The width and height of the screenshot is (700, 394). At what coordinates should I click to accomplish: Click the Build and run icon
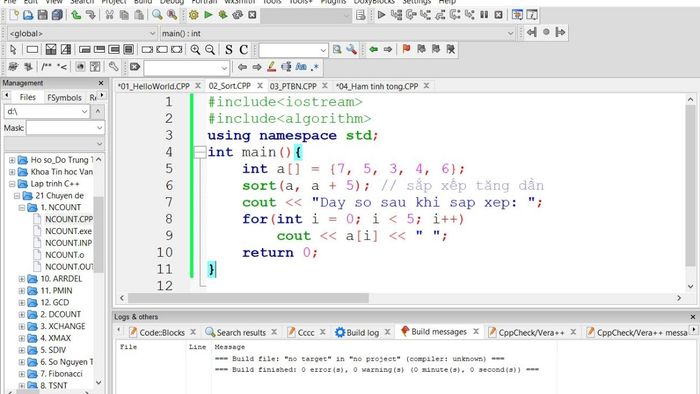(x=223, y=15)
